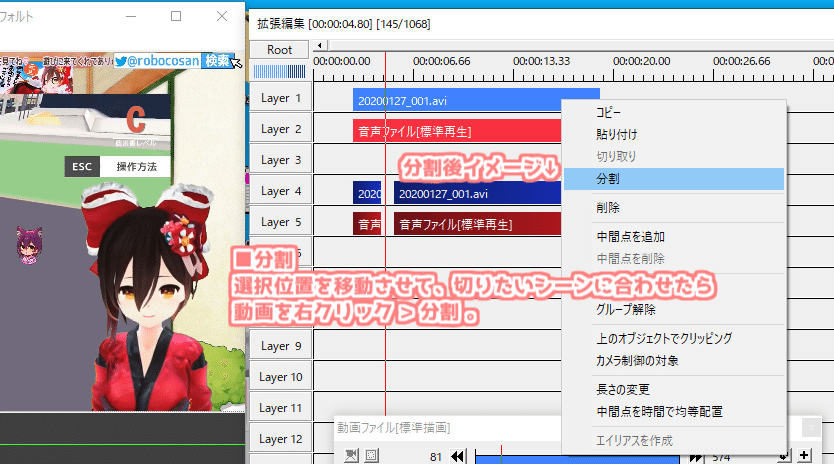834x464 pixels.
Task: Select Copy (コピー) in the context menu
Action: (x=608, y=112)
